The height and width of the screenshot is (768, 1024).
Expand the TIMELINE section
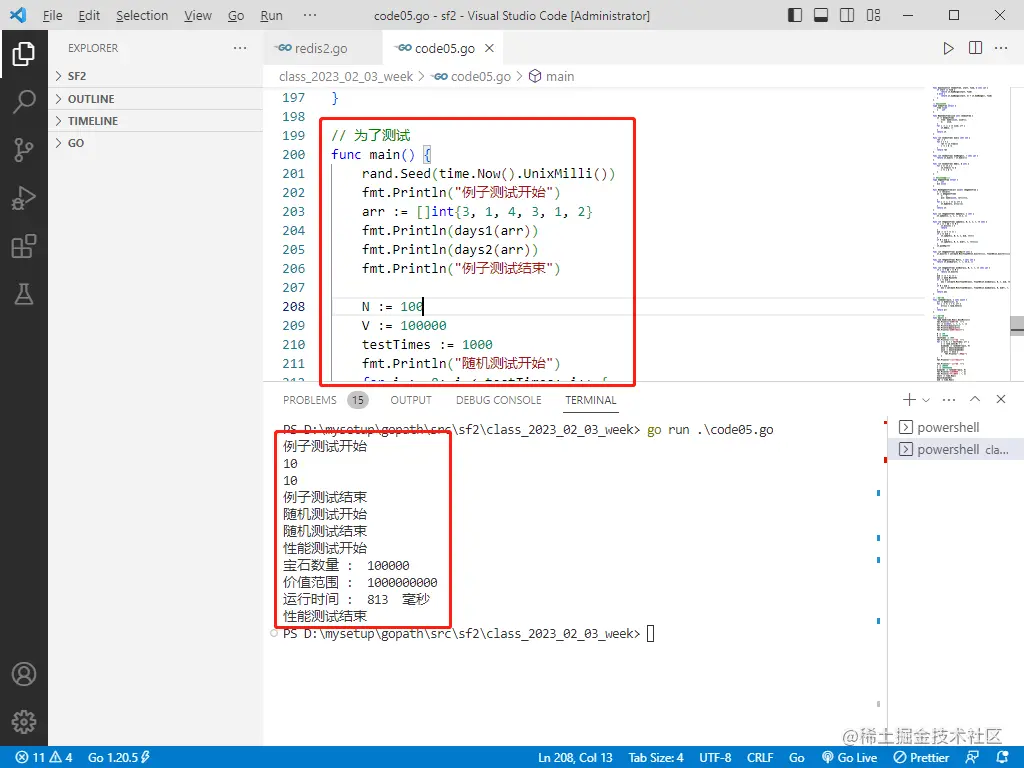point(155,121)
